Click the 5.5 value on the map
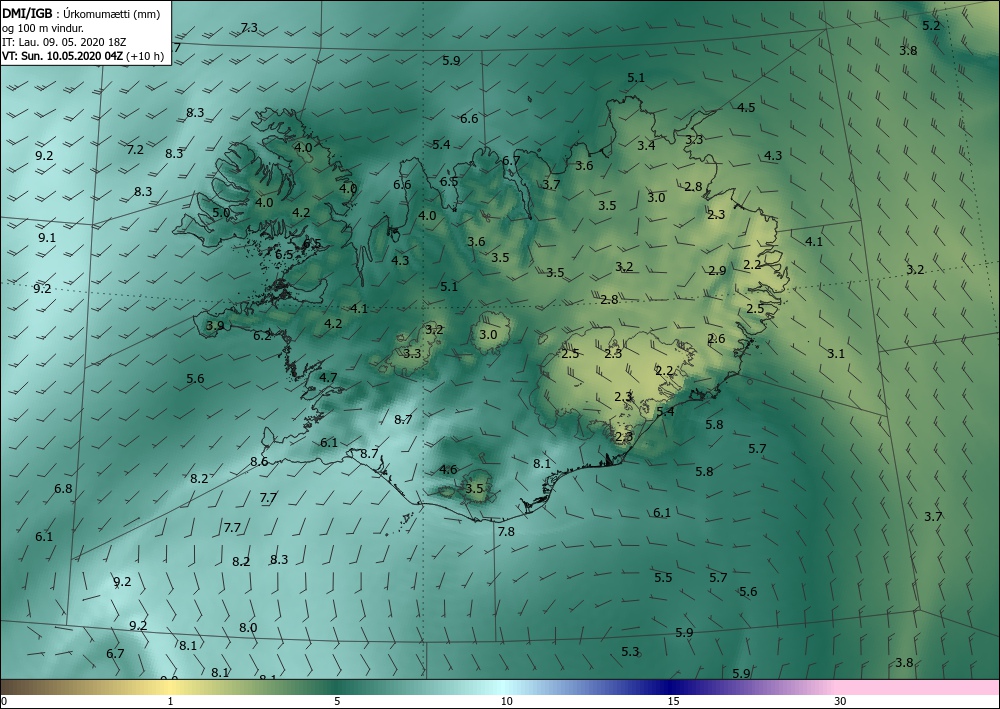This screenshot has height=709, width=1000. 663,578
